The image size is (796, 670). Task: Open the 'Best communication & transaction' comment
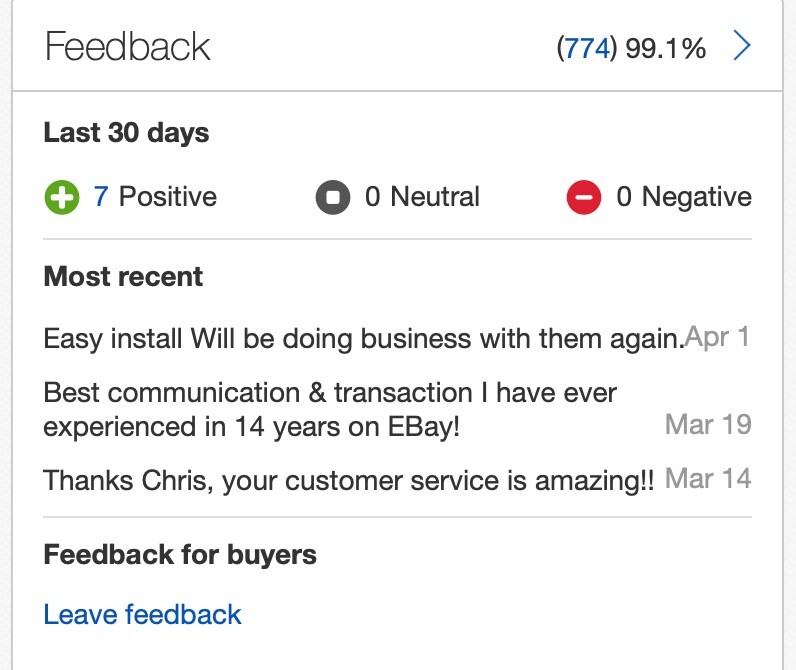pos(330,410)
